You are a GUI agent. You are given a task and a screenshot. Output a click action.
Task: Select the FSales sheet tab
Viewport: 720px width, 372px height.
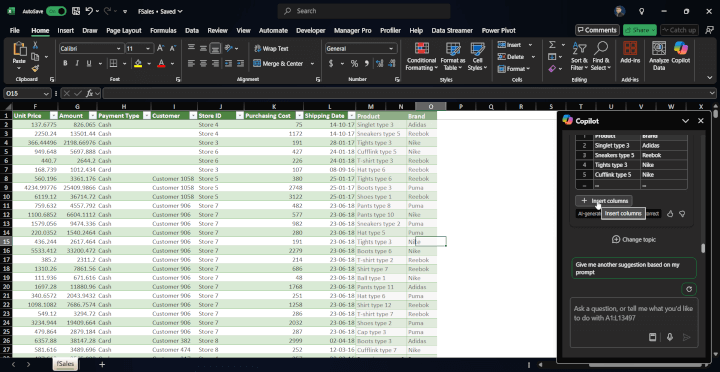pyautogui.click(x=65, y=364)
